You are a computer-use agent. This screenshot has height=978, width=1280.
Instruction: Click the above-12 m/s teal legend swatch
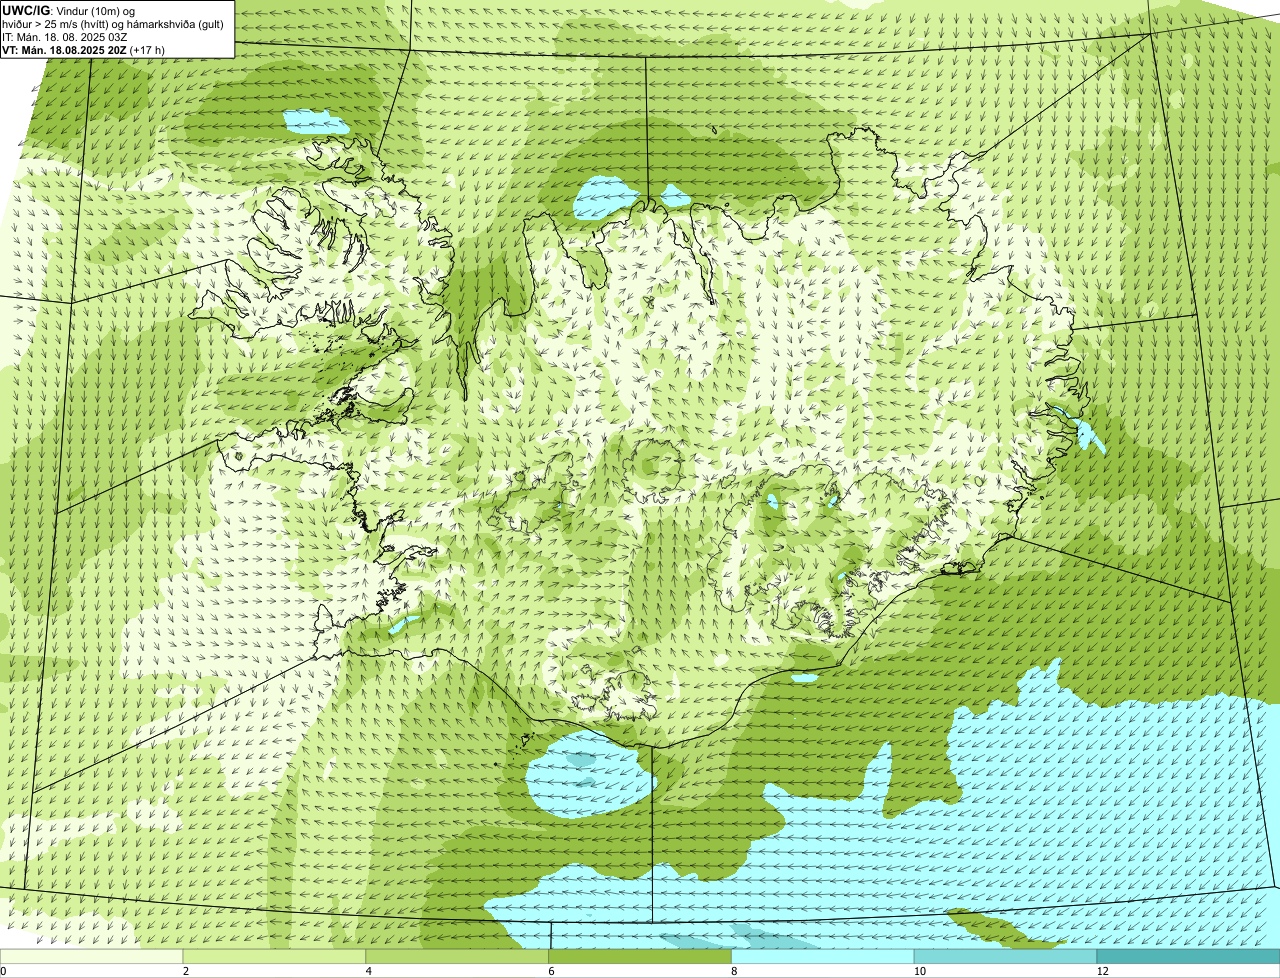click(1189, 957)
